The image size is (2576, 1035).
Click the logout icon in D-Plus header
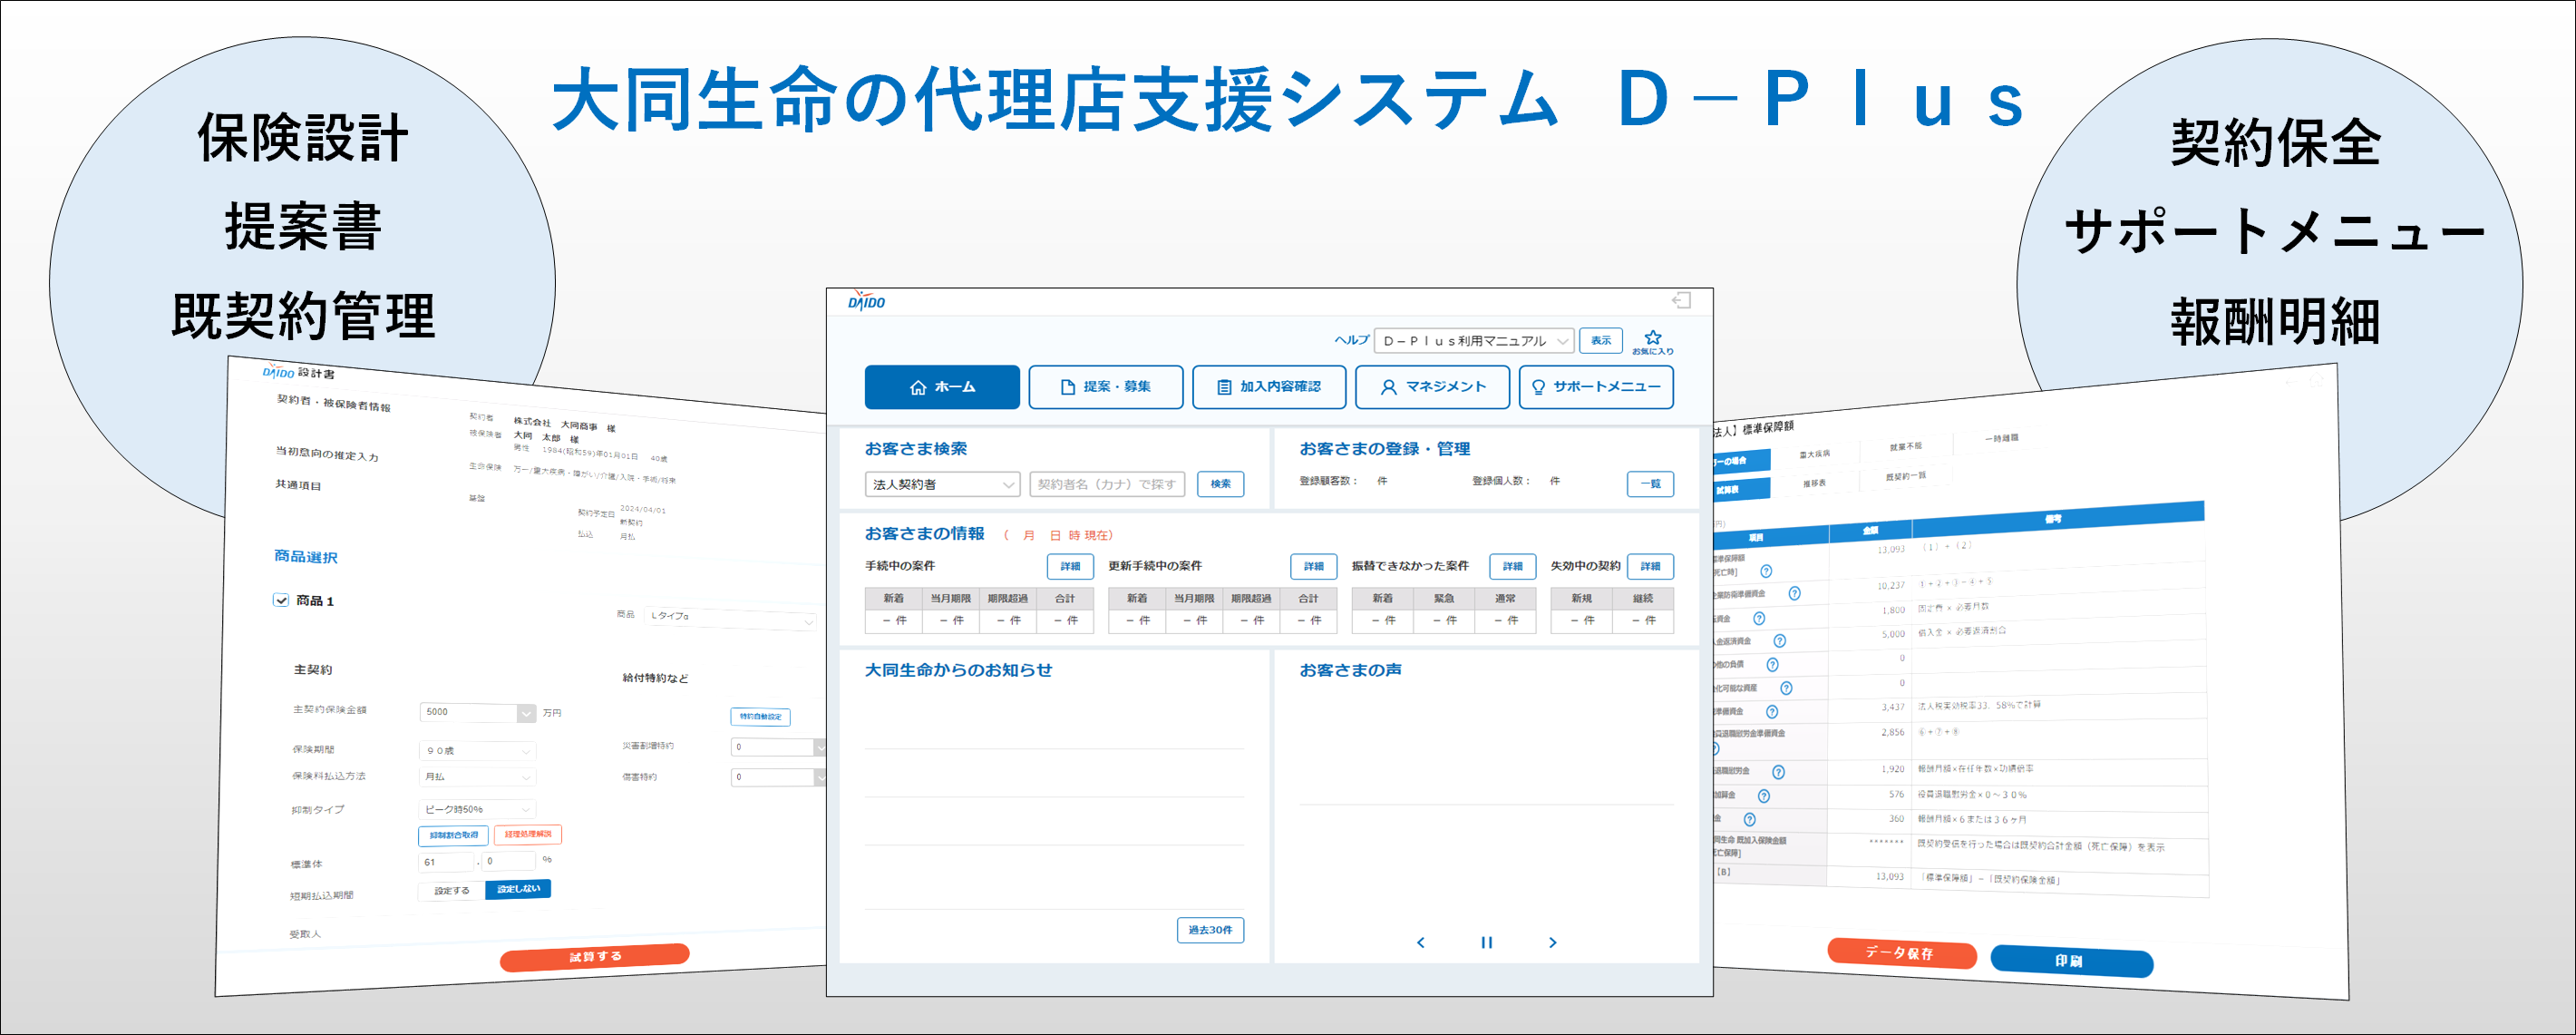tap(1681, 300)
